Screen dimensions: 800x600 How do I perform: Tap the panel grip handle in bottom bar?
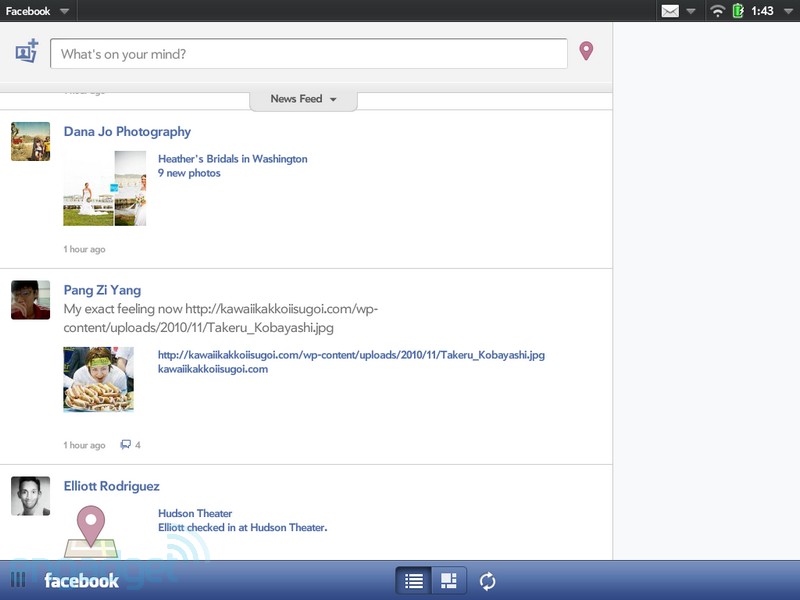tap(18, 580)
